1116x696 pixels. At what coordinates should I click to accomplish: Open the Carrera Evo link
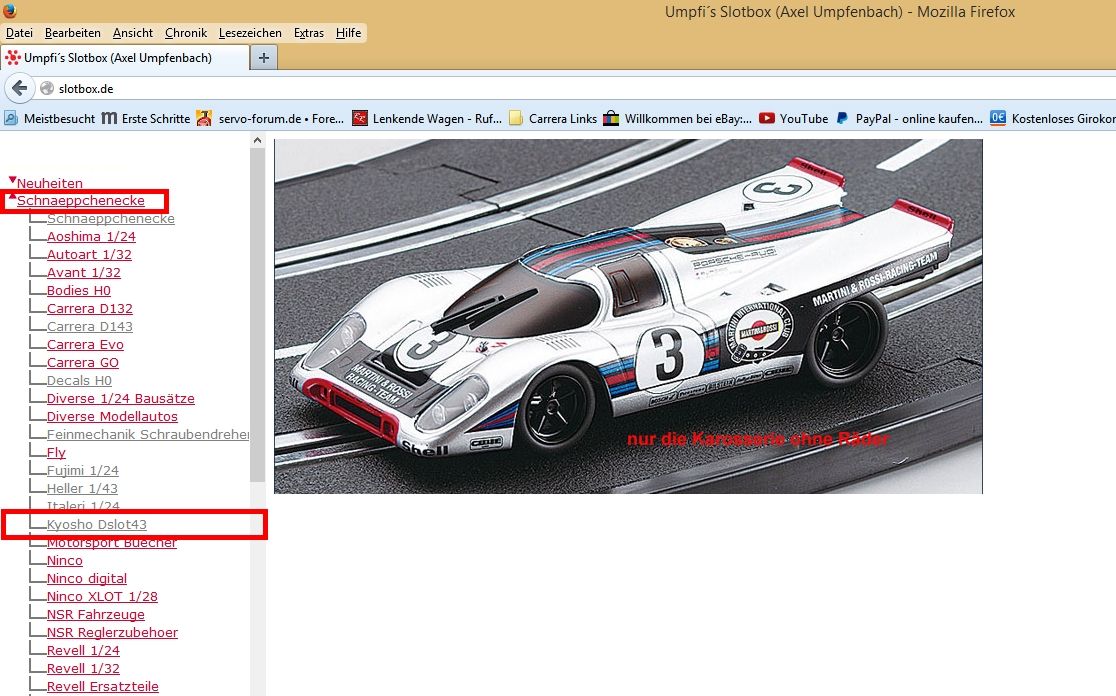point(85,345)
